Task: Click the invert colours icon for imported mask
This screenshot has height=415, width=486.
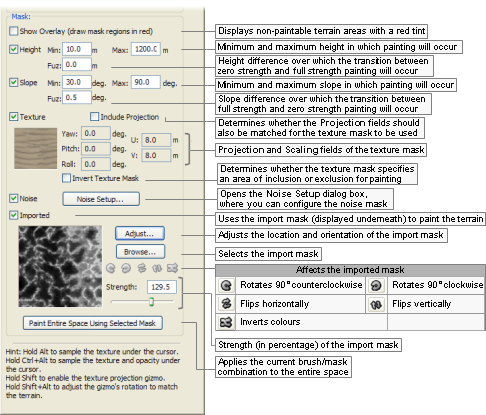Action: click(x=173, y=268)
